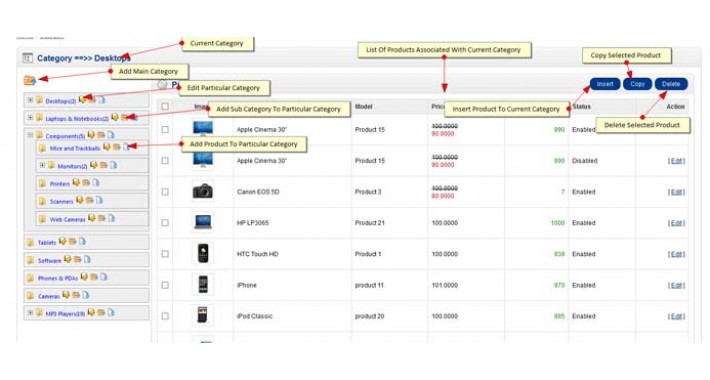Click the Copy button
The width and height of the screenshot is (710, 380).
(x=638, y=84)
